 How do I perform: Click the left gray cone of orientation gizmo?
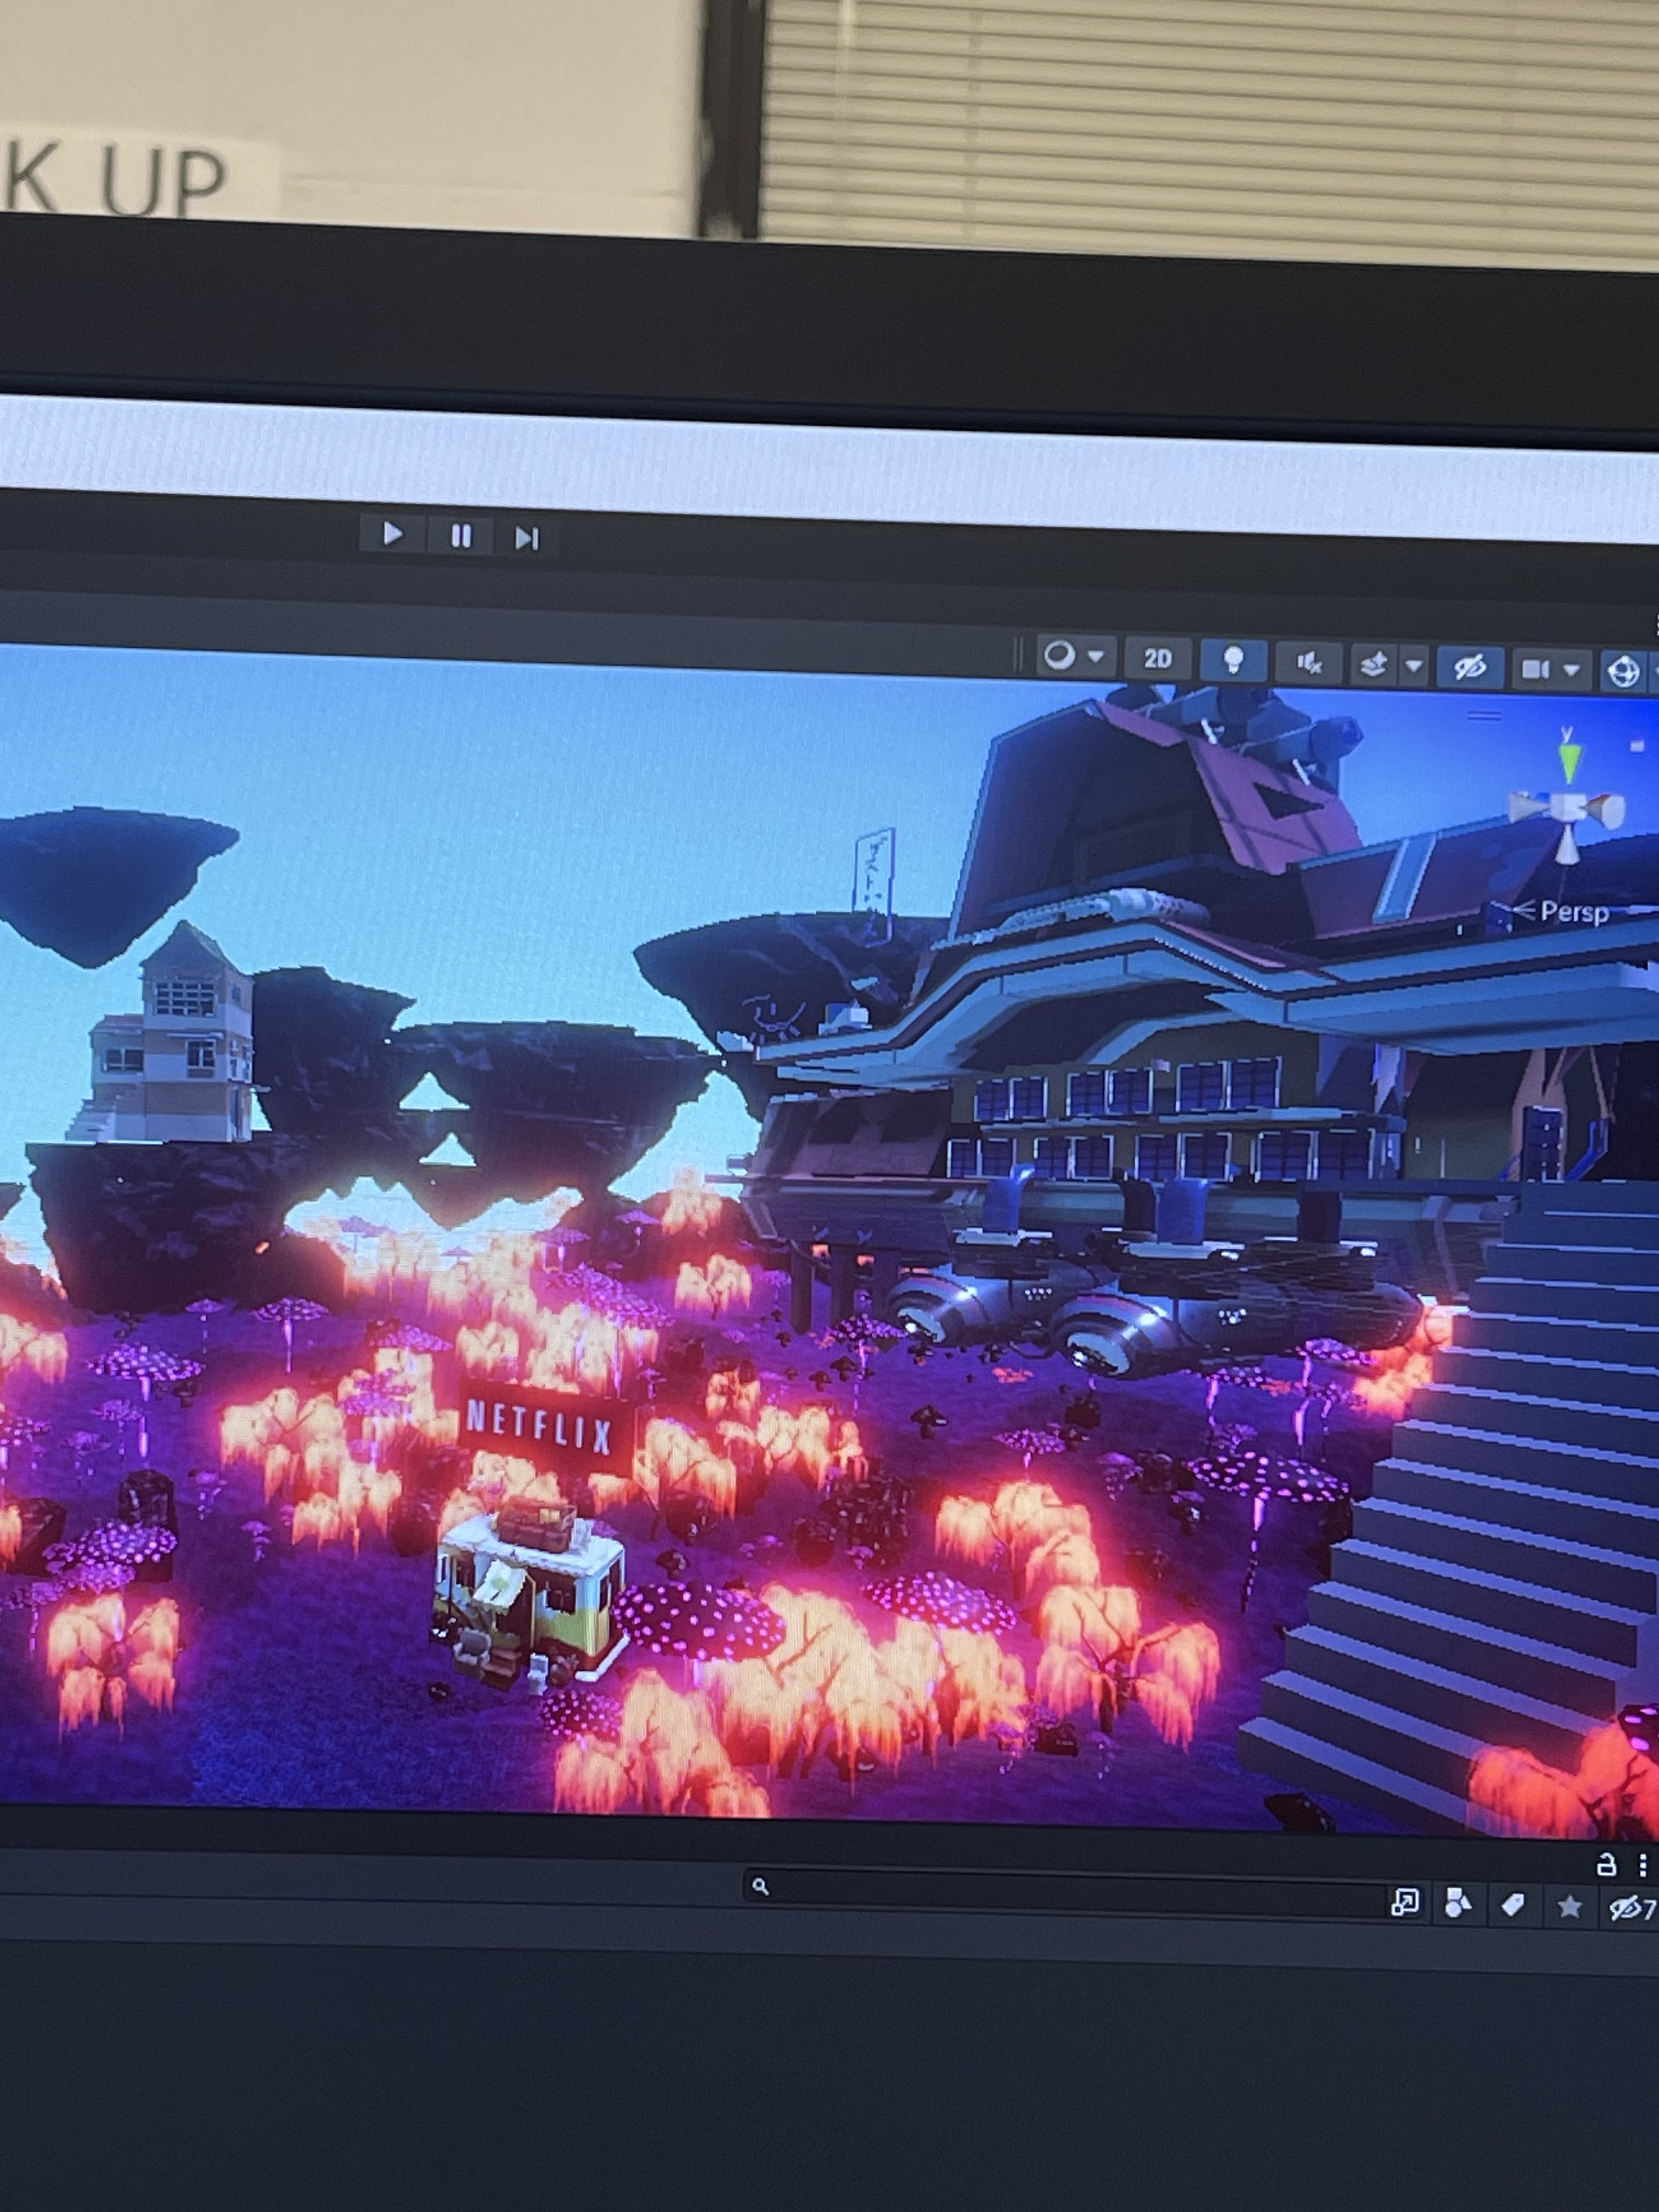point(1528,806)
